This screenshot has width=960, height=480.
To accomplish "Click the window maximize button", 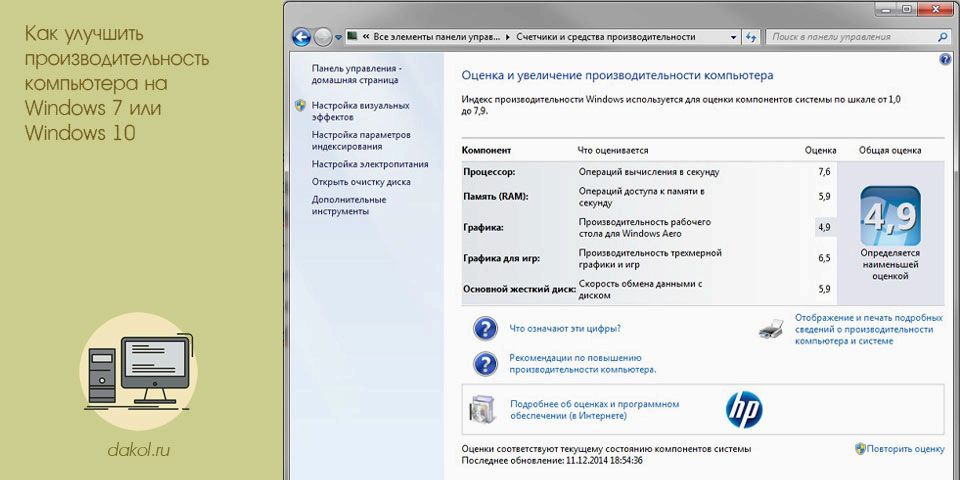I will [x=907, y=9].
